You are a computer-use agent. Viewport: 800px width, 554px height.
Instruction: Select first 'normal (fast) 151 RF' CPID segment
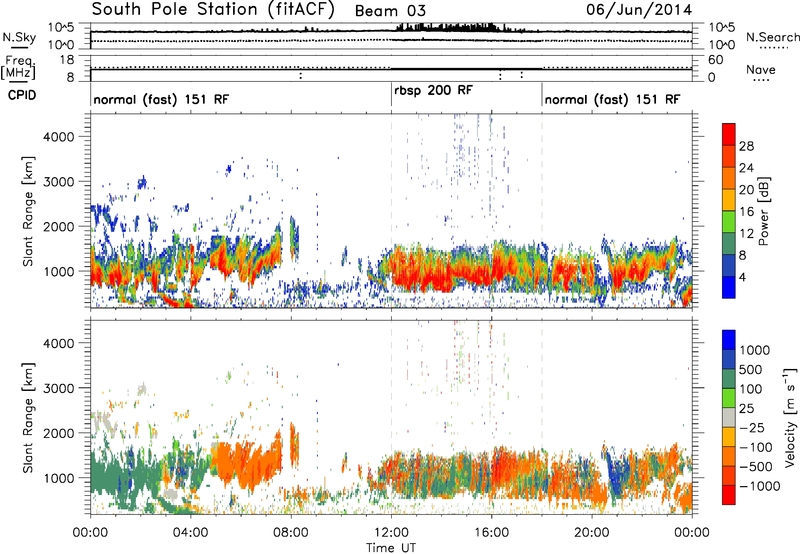click(161, 99)
